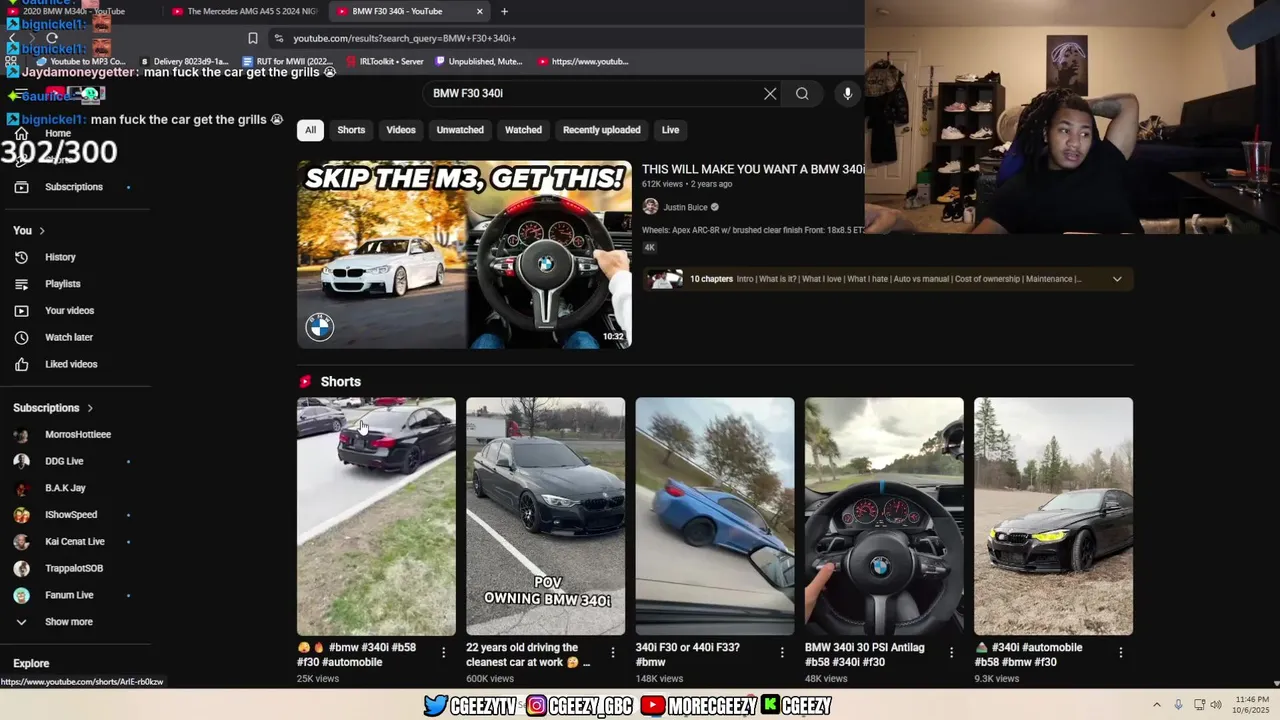Click the bookmark icon in address bar
The image size is (1280, 720).
click(253, 38)
